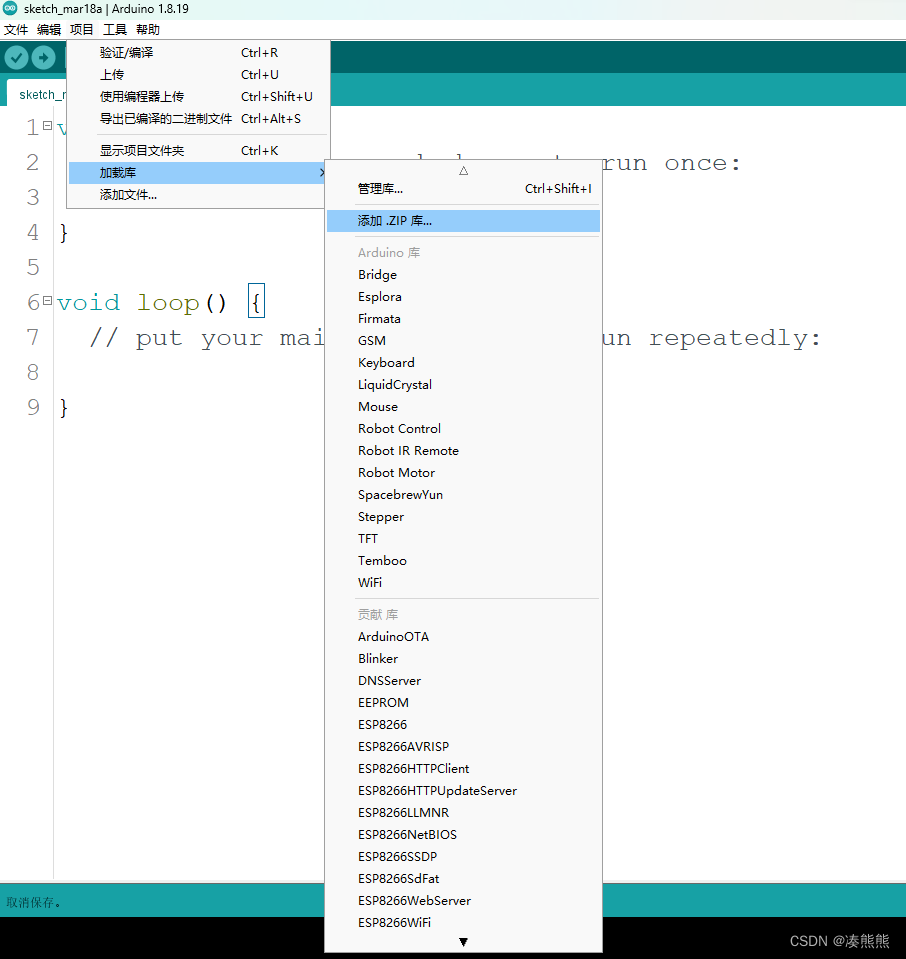Collapse the fold marker on line 1
Screen dimensions: 906x959
47,125
